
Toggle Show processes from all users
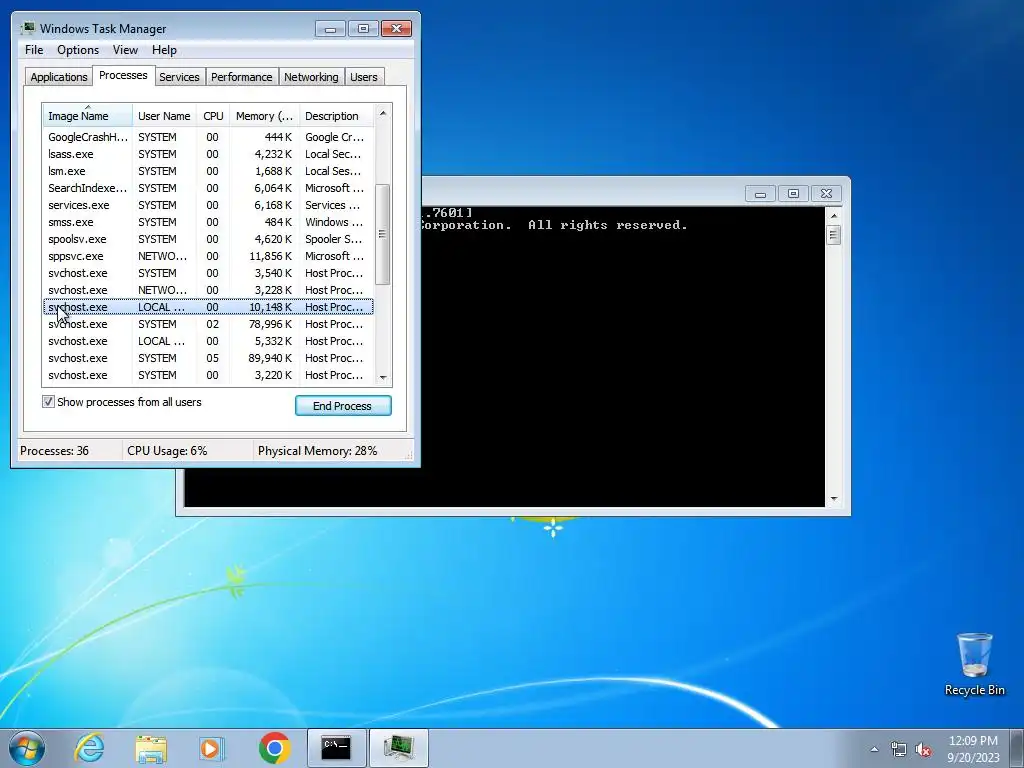tap(48, 402)
